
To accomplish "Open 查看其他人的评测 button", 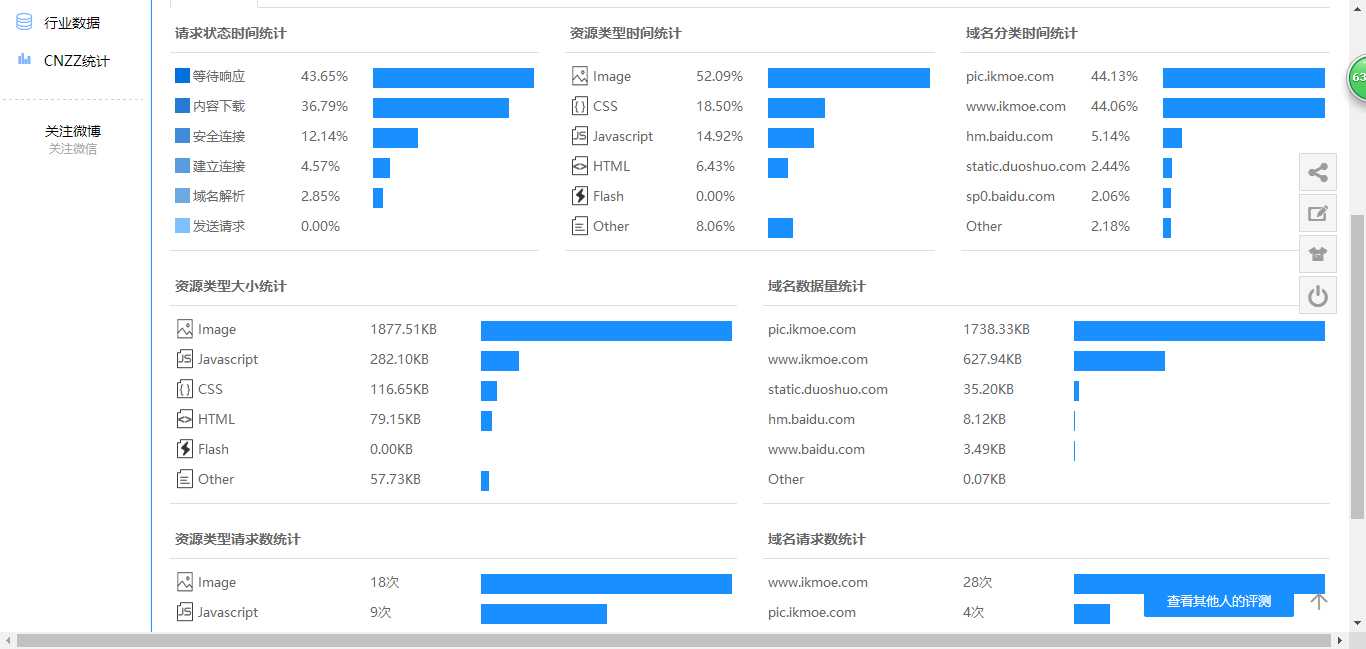I will point(1219,602).
